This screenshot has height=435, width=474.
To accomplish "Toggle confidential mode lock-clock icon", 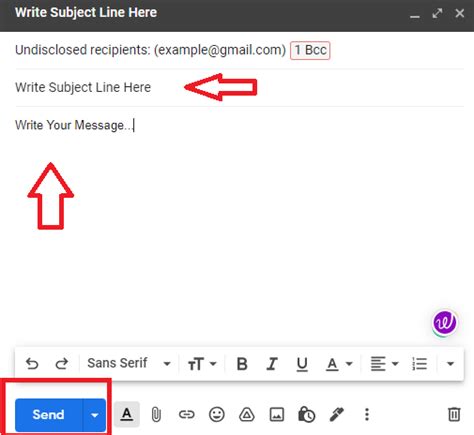I will coord(306,415).
